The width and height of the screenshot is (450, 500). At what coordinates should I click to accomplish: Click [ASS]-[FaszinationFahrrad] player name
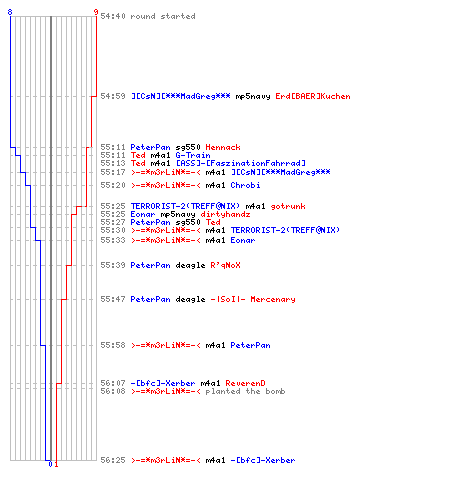pyautogui.click(x=240, y=163)
